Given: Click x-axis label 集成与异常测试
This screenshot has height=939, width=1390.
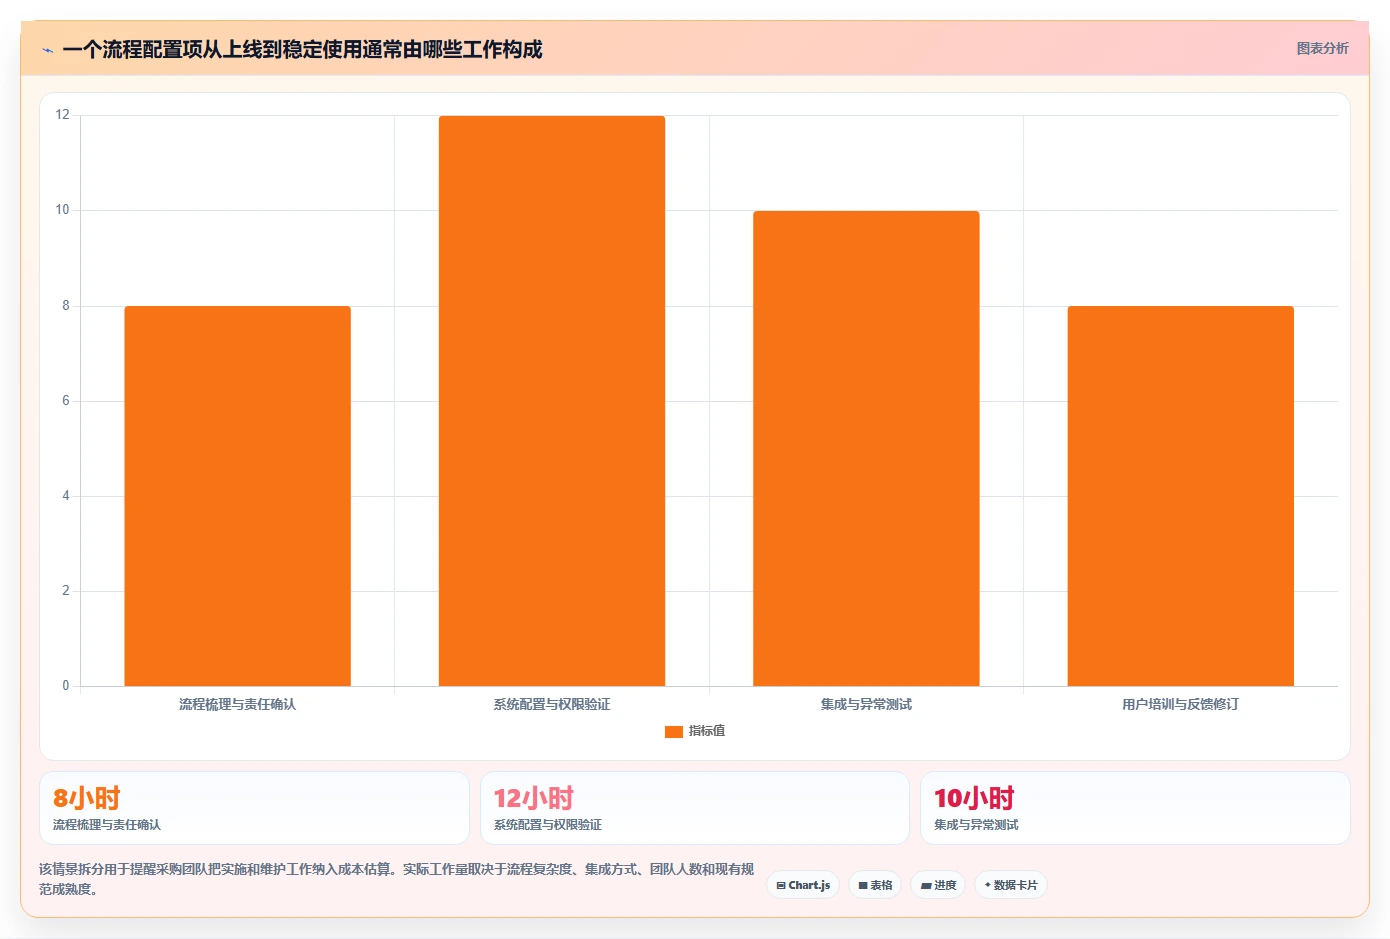Looking at the screenshot, I should coord(866,704).
